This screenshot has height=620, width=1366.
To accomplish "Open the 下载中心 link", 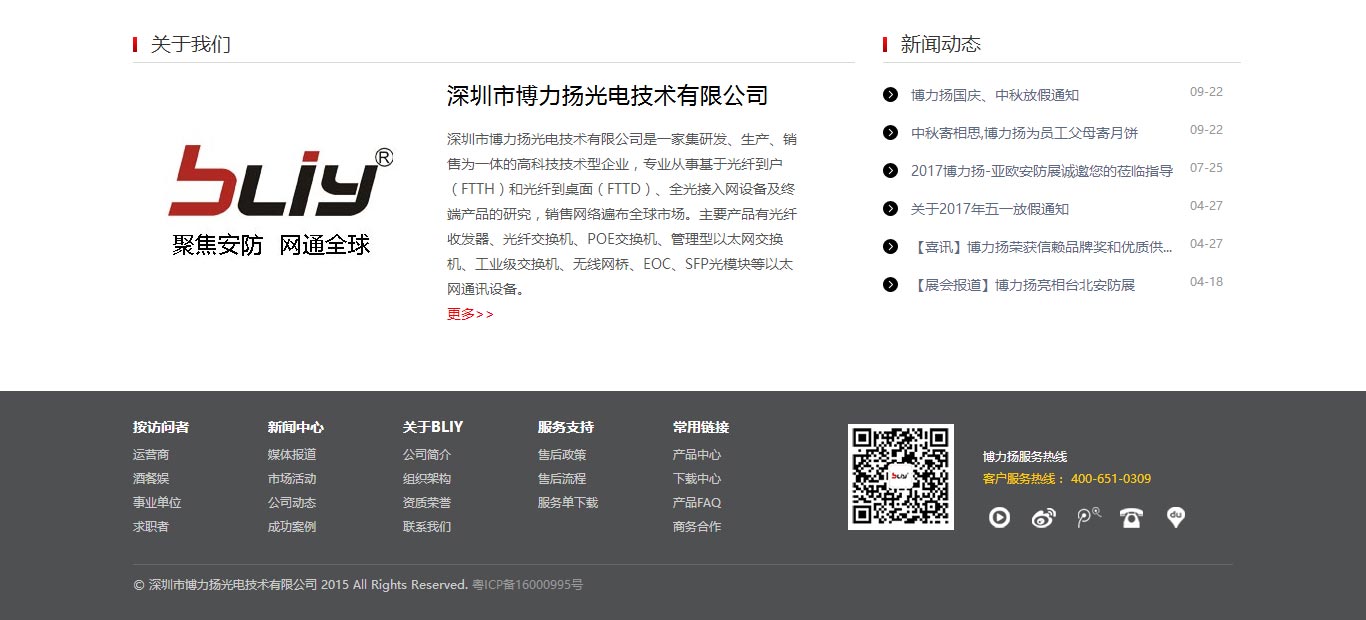I will (697, 478).
